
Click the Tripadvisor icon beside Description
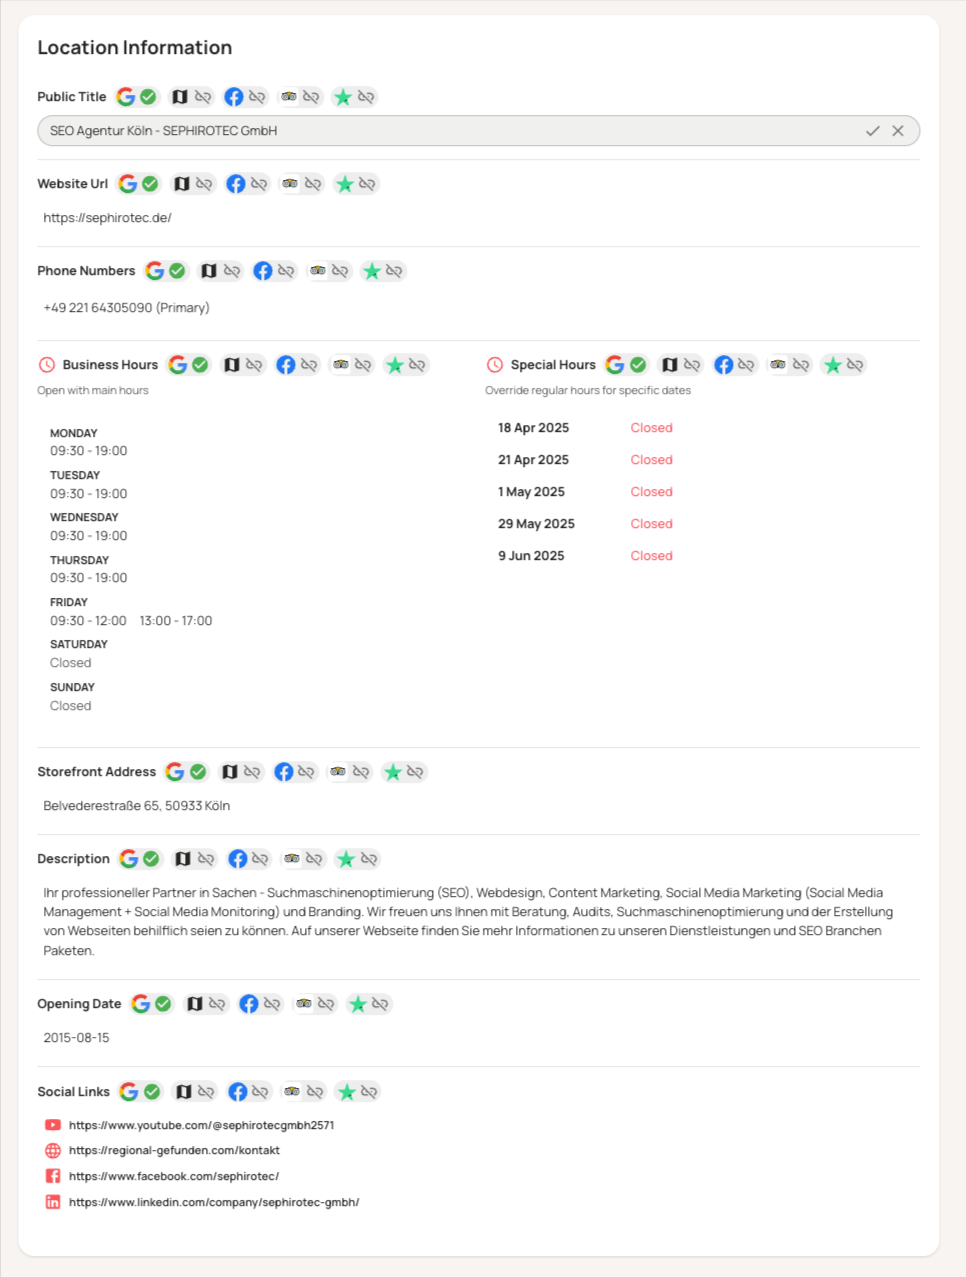(292, 859)
